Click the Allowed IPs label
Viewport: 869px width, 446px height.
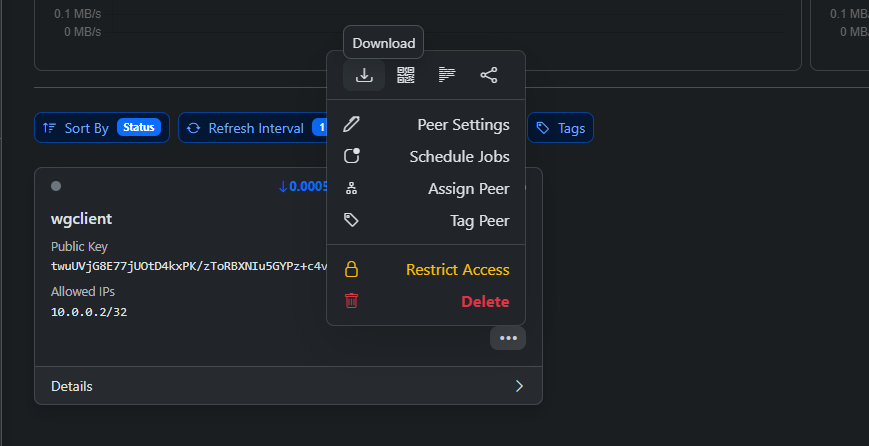point(83,291)
